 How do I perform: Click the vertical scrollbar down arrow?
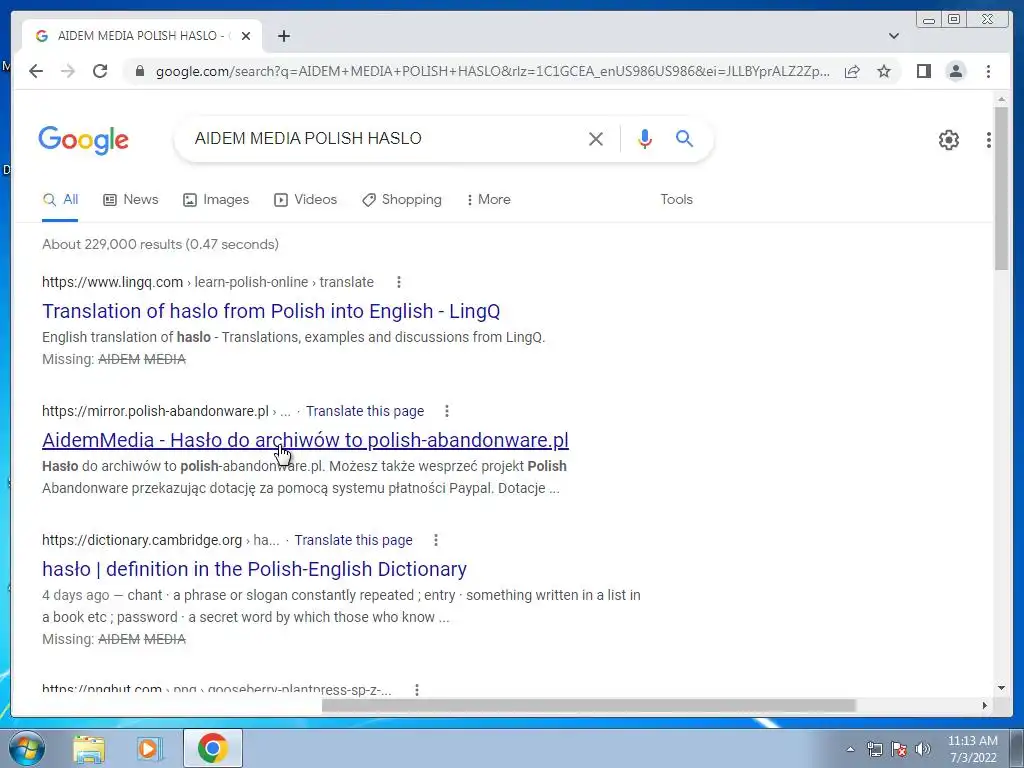(x=1001, y=688)
